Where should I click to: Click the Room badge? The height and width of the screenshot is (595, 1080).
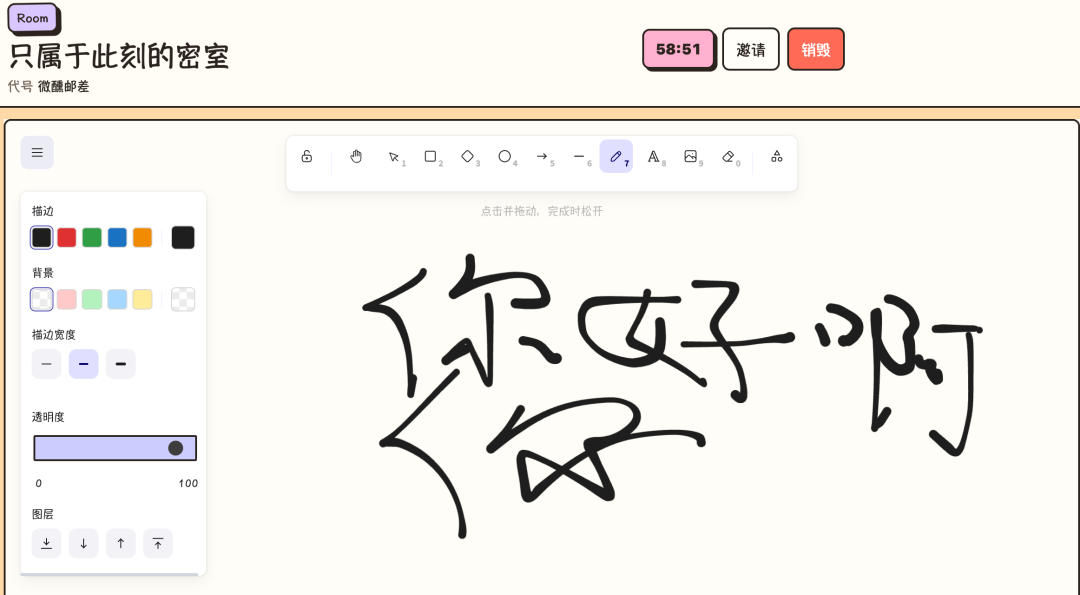33,18
